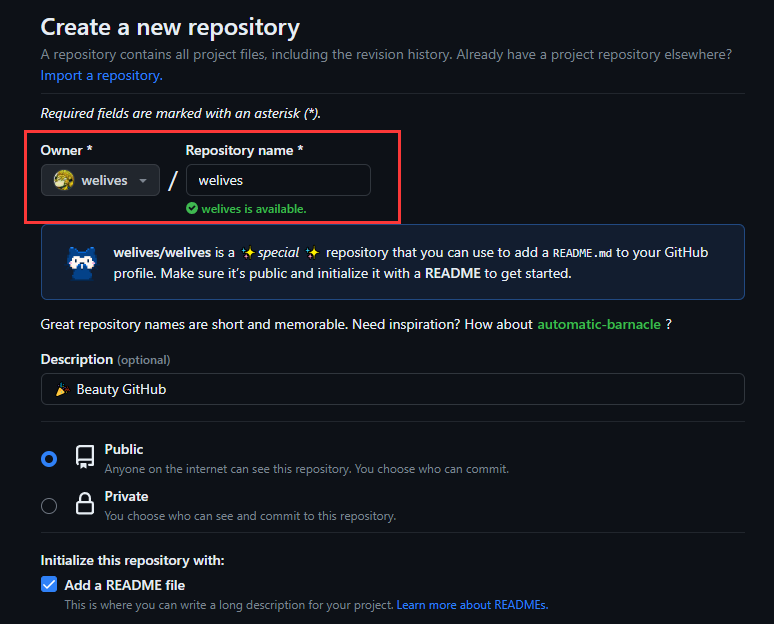Click the GitHub mascot cat icon
The width and height of the screenshot is (774, 624).
click(x=82, y=263)
